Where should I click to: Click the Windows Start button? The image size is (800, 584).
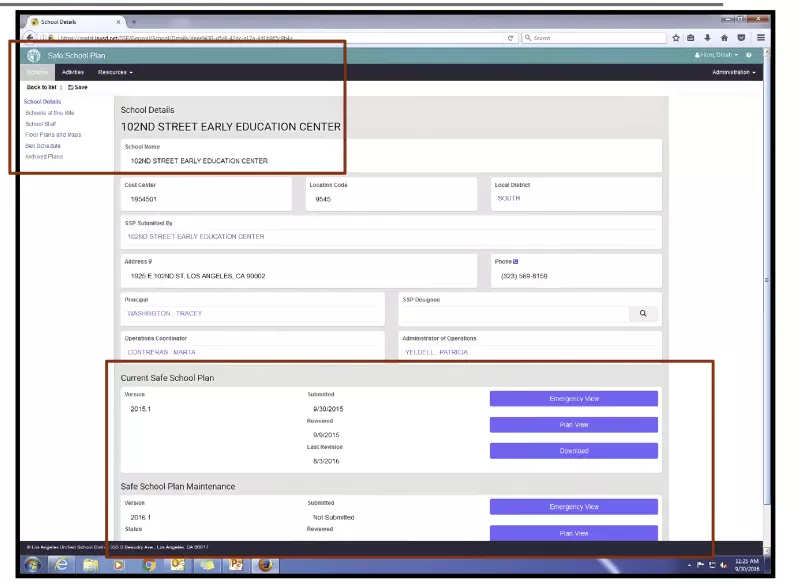click(x=32, y=565)
